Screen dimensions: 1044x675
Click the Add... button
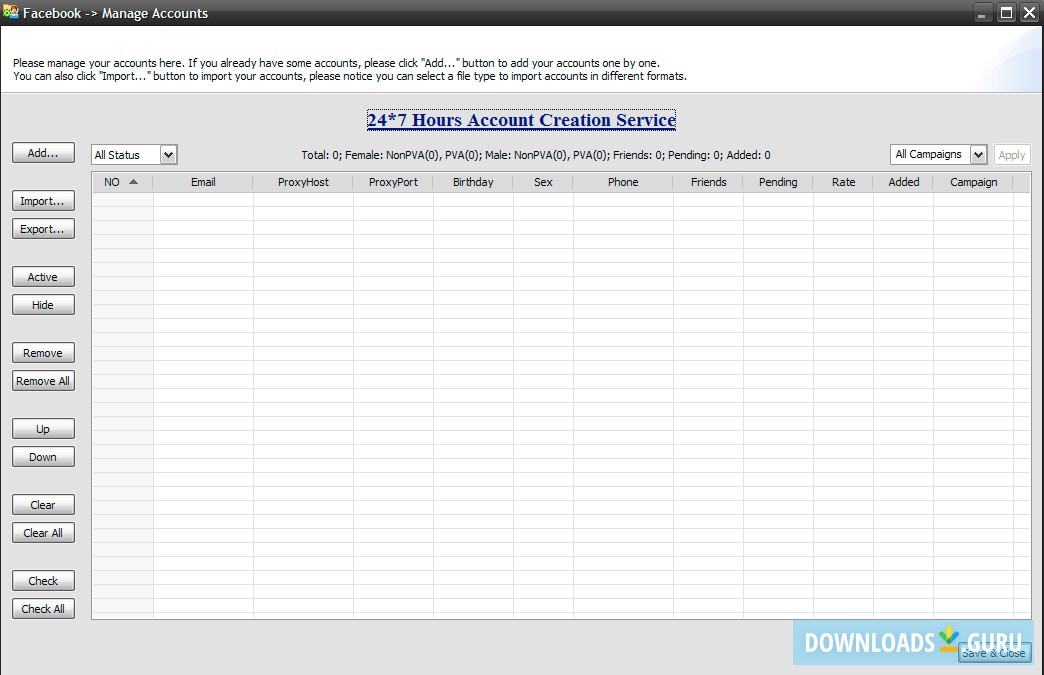click(x=43, y=153)
